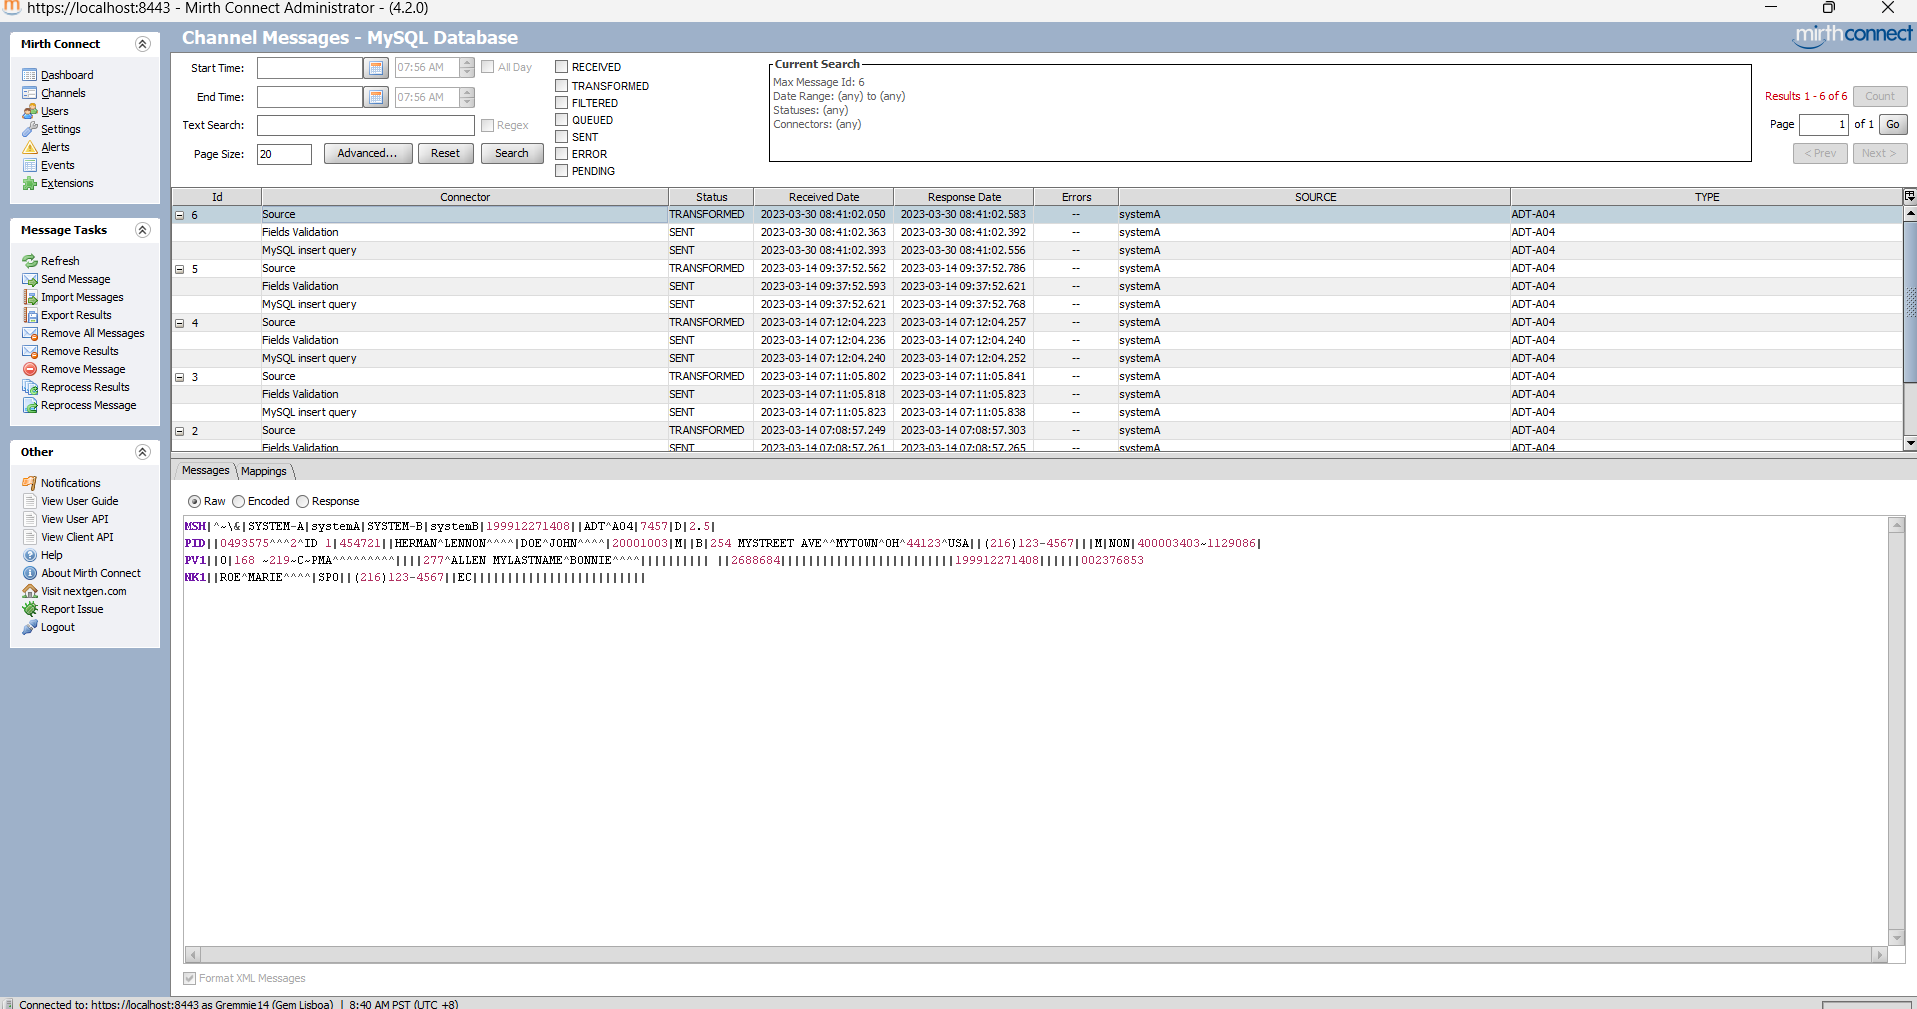The height and width of the screenshot is (1009, 1917).
Task: Check the ERROR status filter
Action: [562, 154]
